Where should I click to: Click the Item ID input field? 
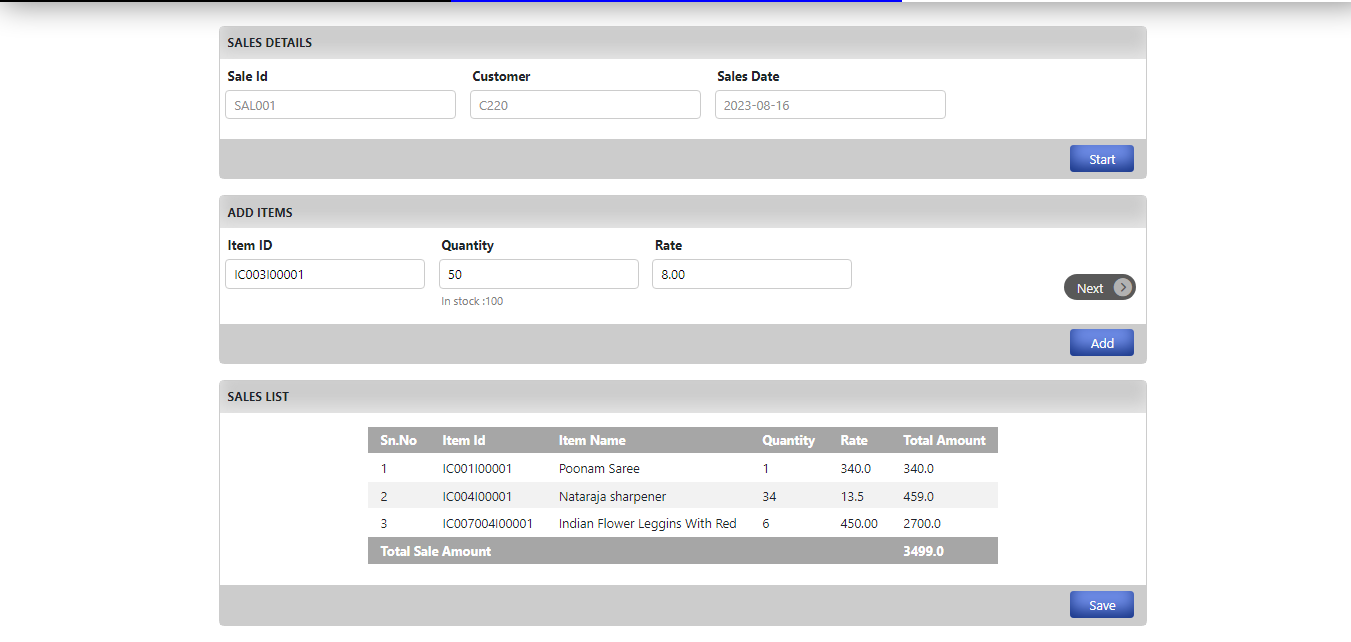point(324,273)
